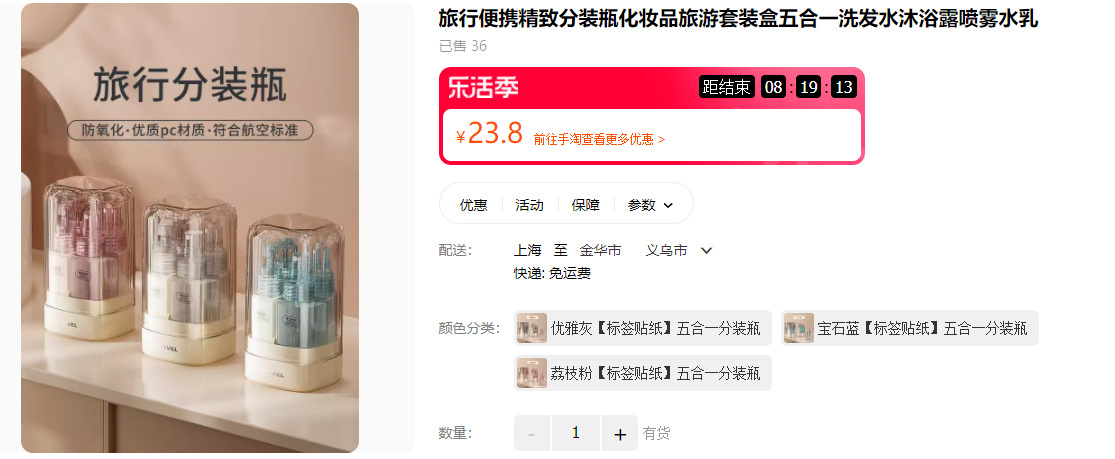
Task: Select the 优雅灰 color option thumbnail
Action: 531,328
